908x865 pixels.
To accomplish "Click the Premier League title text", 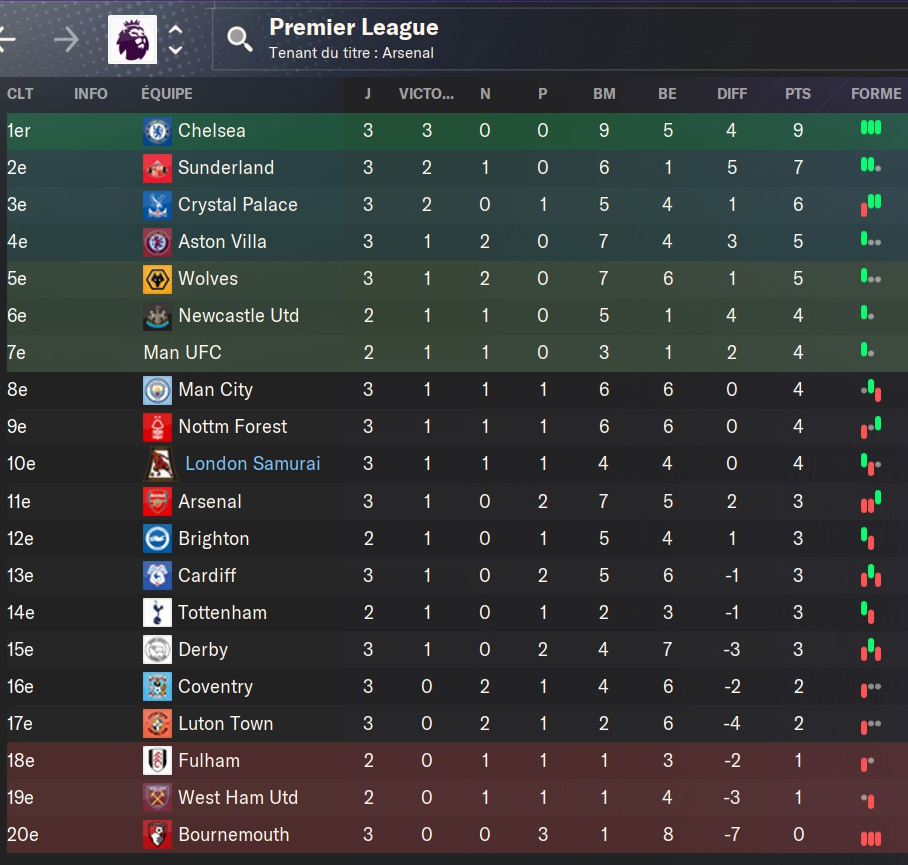I will 354,27.
